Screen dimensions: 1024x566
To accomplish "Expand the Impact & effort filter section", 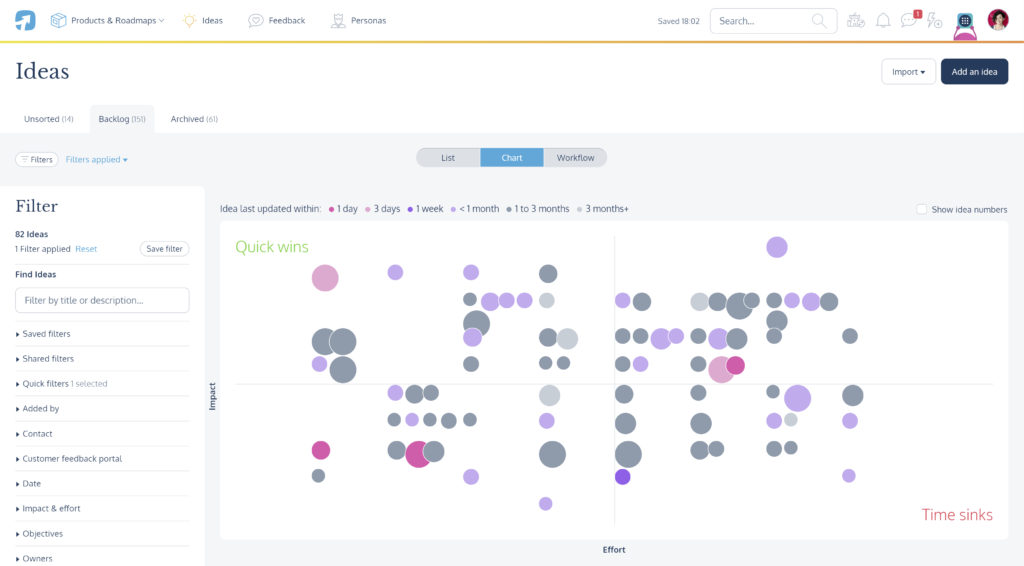I will click(x=51, y=509).
